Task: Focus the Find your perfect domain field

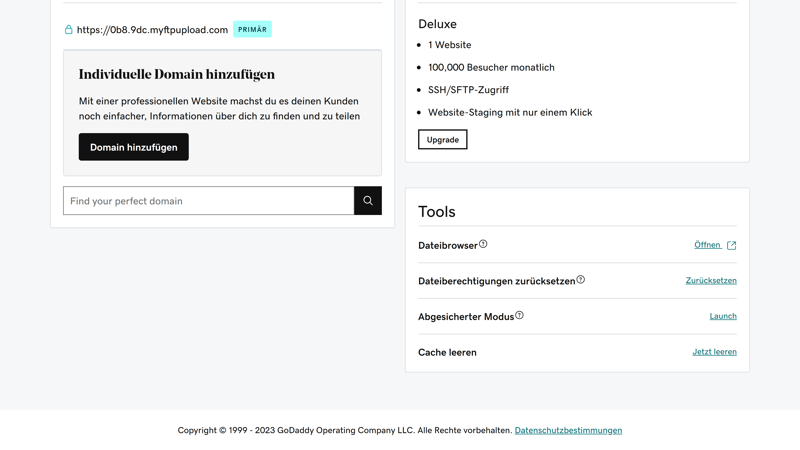Action: [x=208, y=201]
